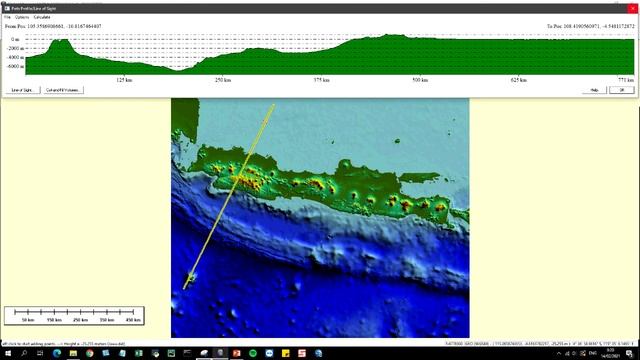Open File Explorer from the taskbar
Image resolution: width=640 pixels, height=360 pixels.
73,353
